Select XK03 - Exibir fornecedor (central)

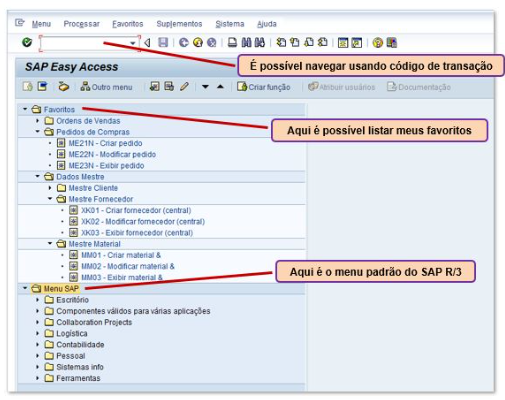pos(137,233)
